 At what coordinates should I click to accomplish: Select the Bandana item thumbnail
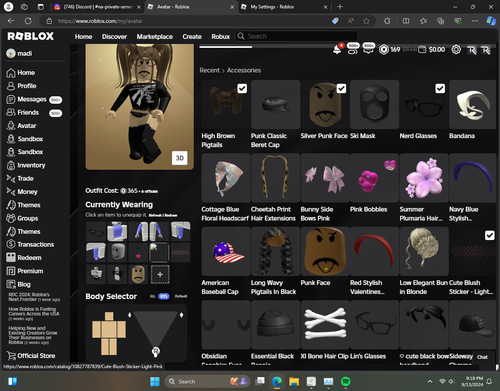[x=473, y=104]
